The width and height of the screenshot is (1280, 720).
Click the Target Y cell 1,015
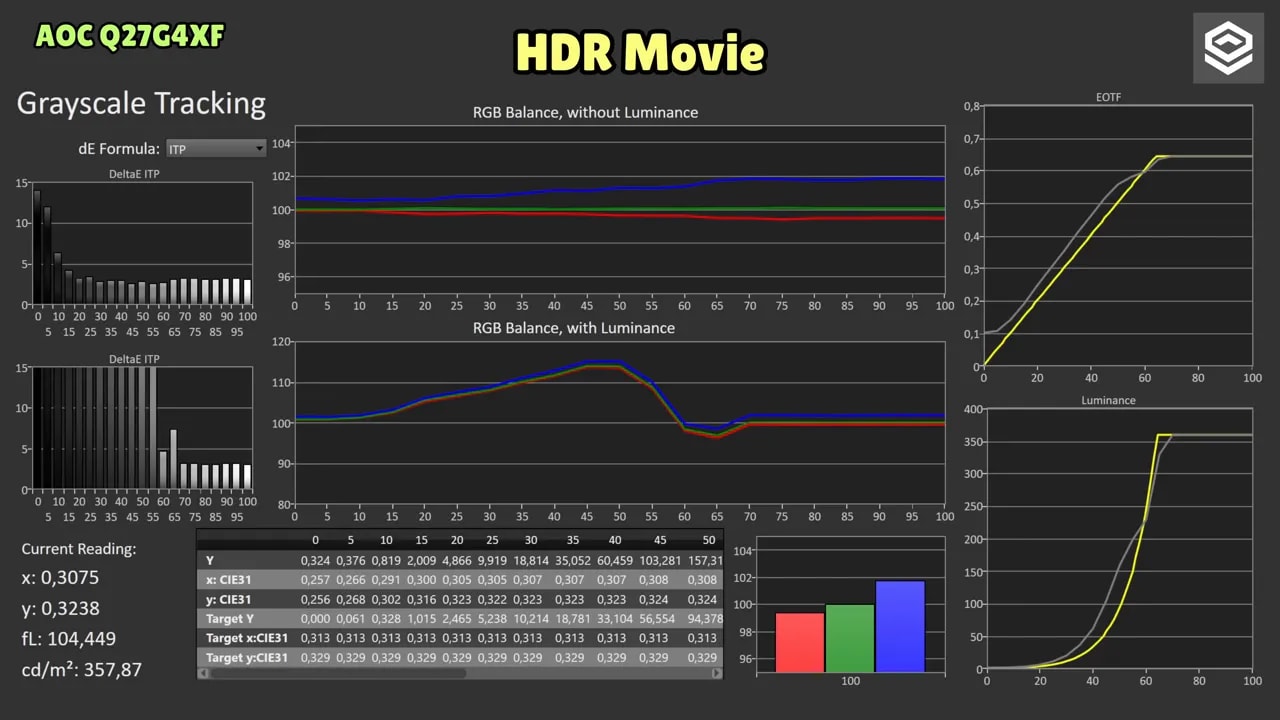(421, 619)
